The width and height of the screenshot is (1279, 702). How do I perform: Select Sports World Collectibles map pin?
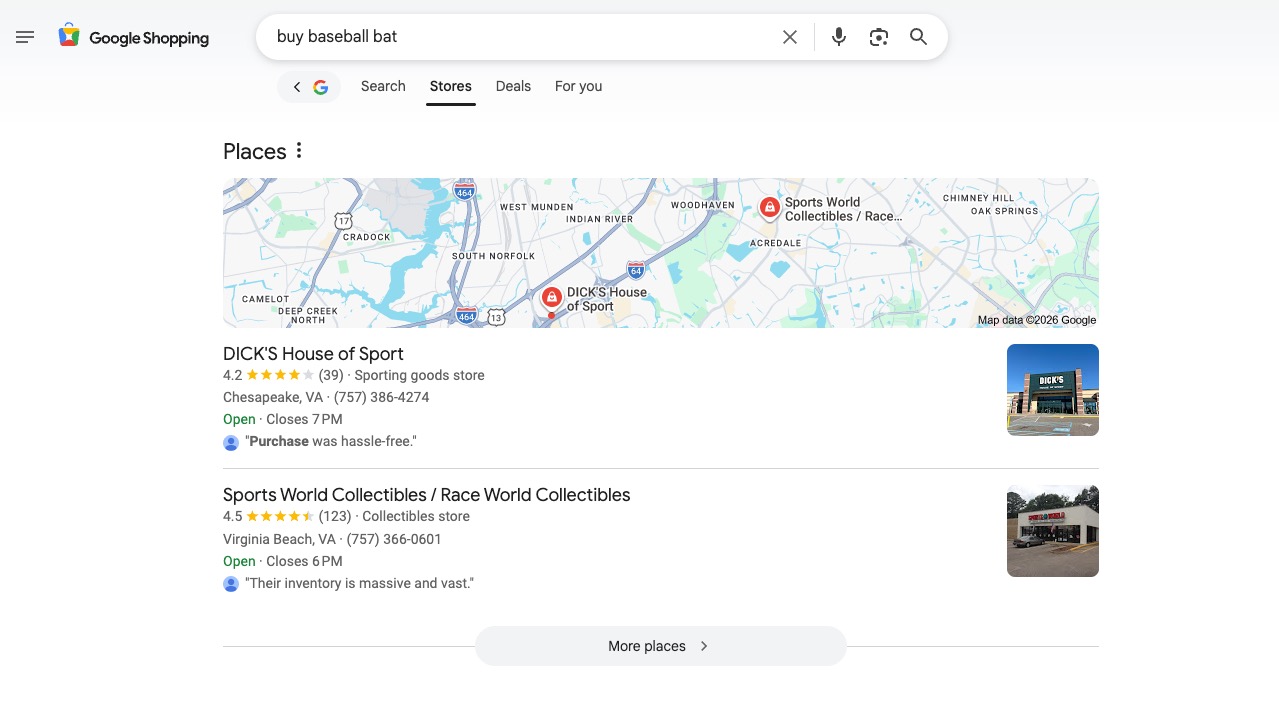(769, 207)
